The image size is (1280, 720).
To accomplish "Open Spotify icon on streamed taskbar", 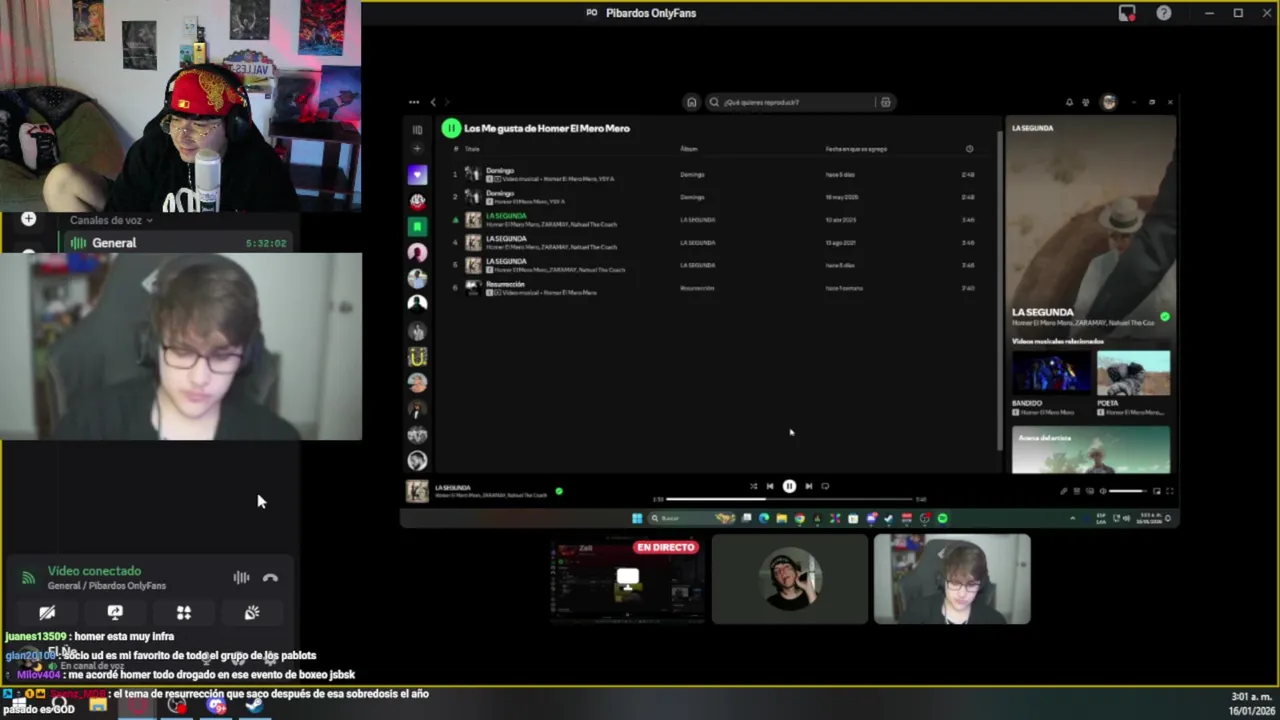I will pos(942,518).
